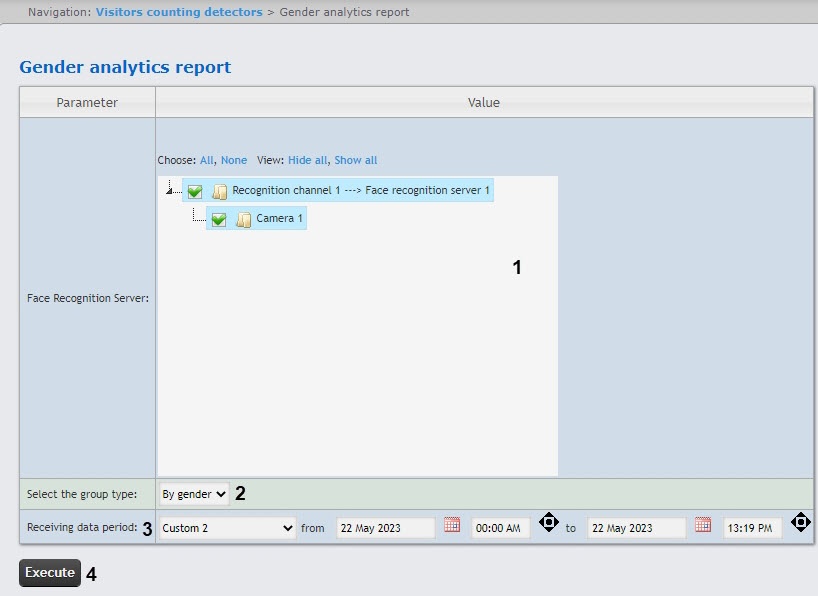Click the from date field 22 May 2023
Screen dimensions: 818x596
(385, 528)
